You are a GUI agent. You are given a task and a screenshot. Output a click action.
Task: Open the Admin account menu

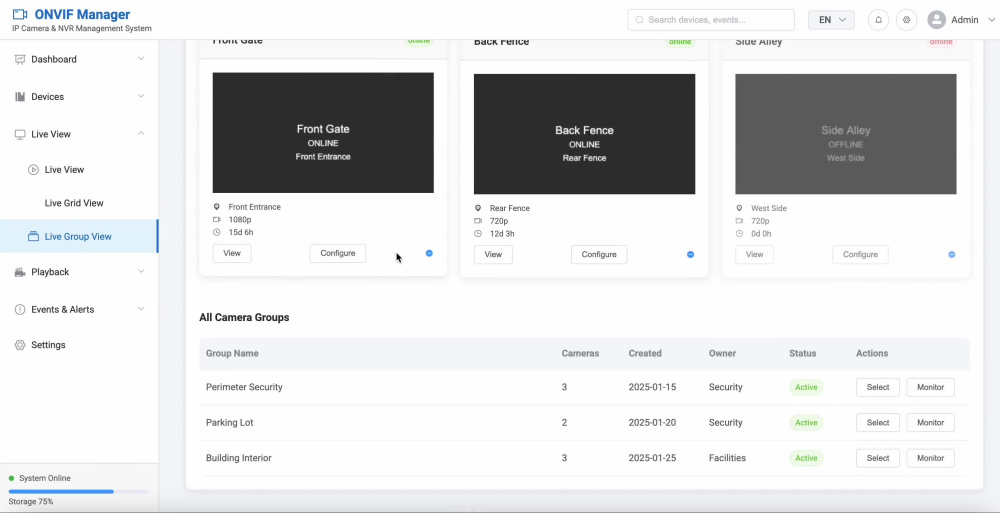960,20
